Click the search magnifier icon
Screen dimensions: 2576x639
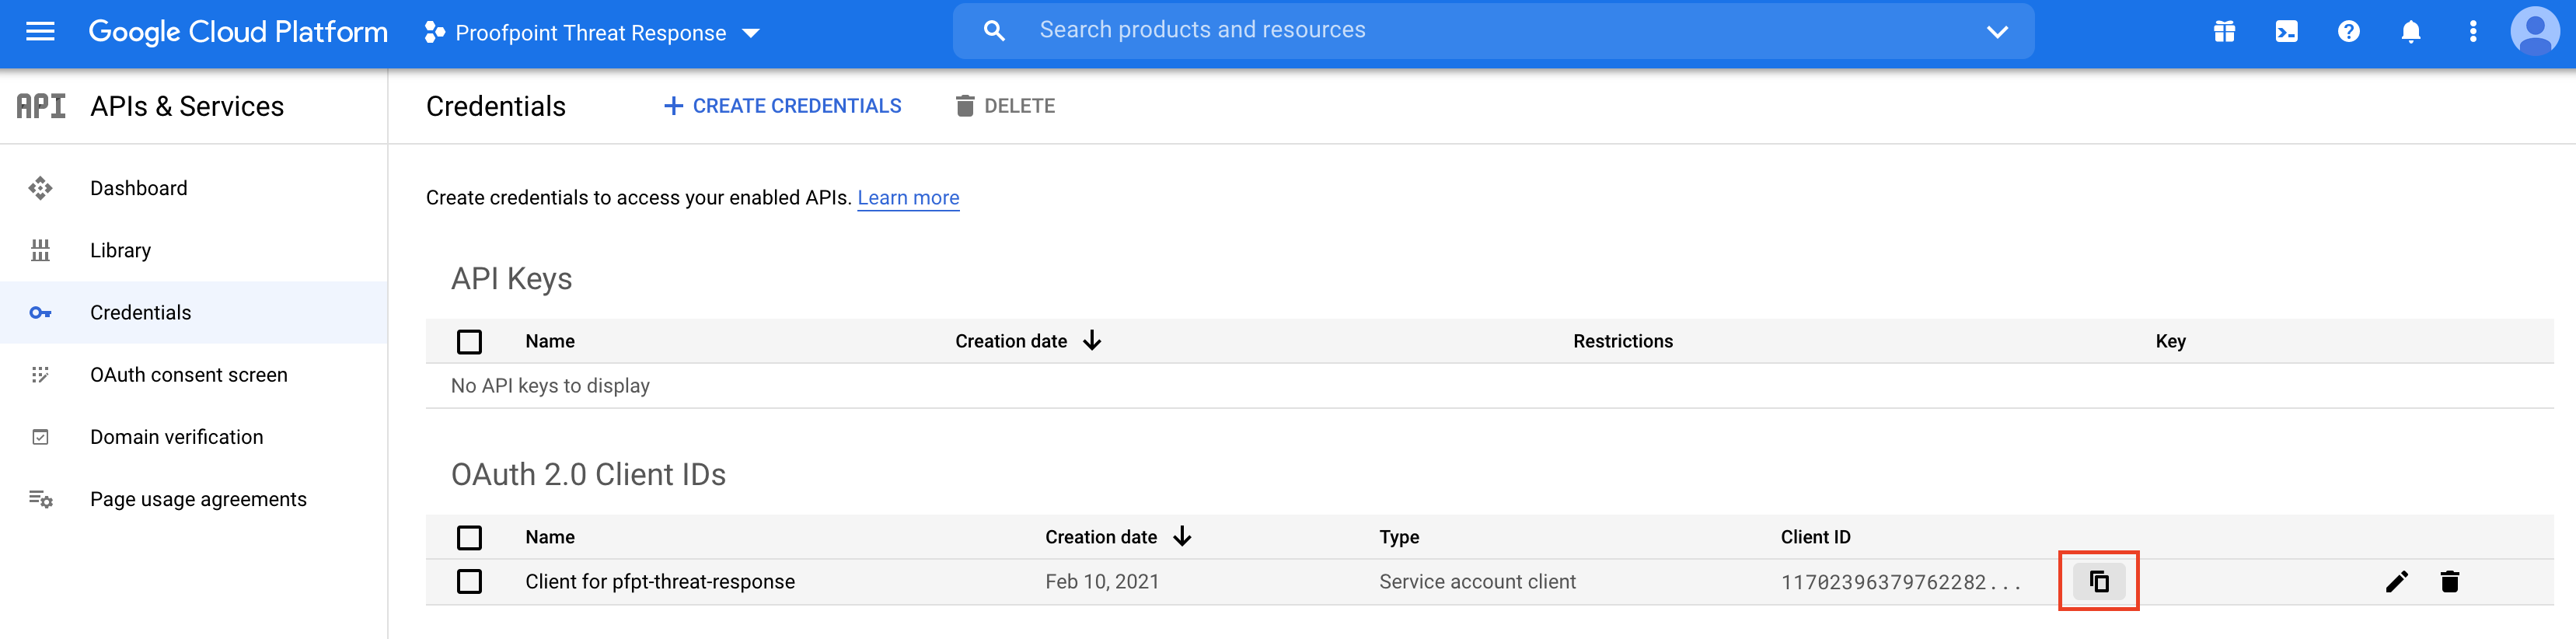click(994, 31)
